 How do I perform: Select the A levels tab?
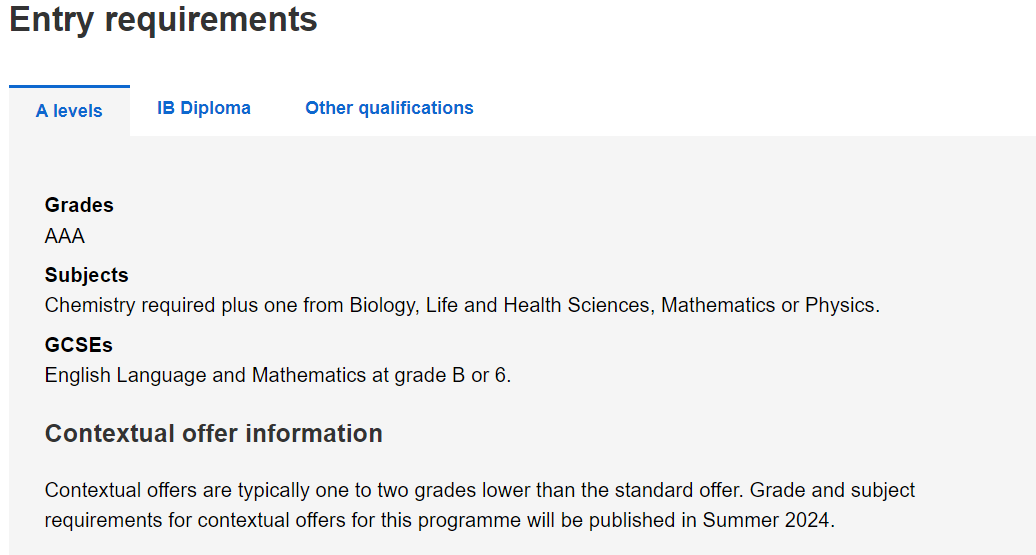69,111
